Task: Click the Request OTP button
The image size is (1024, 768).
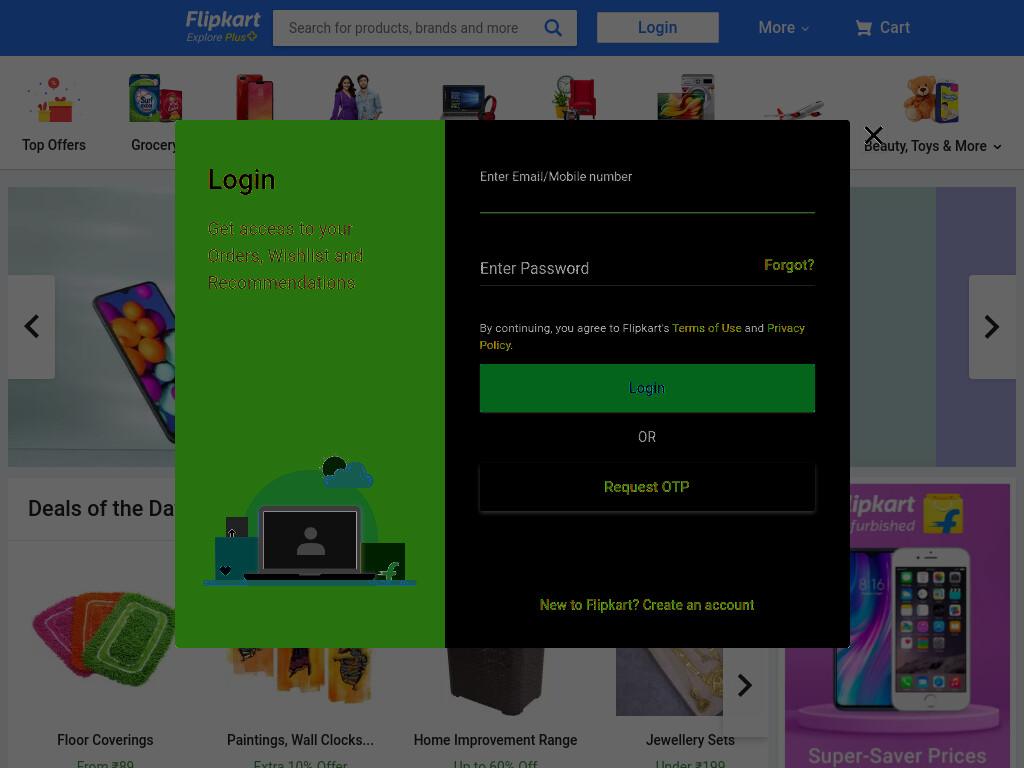Action: tap(647, 487)
